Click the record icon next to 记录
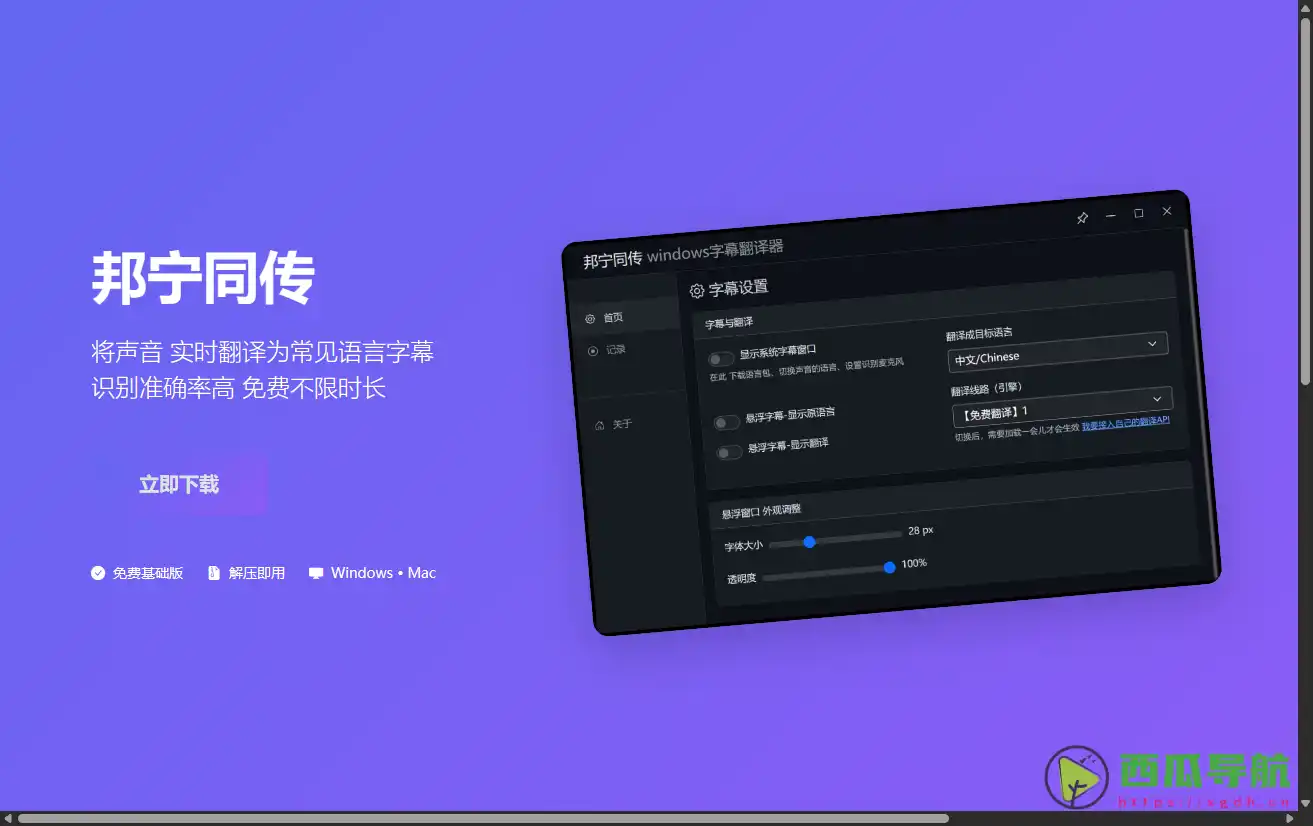 tap(593, 349)
